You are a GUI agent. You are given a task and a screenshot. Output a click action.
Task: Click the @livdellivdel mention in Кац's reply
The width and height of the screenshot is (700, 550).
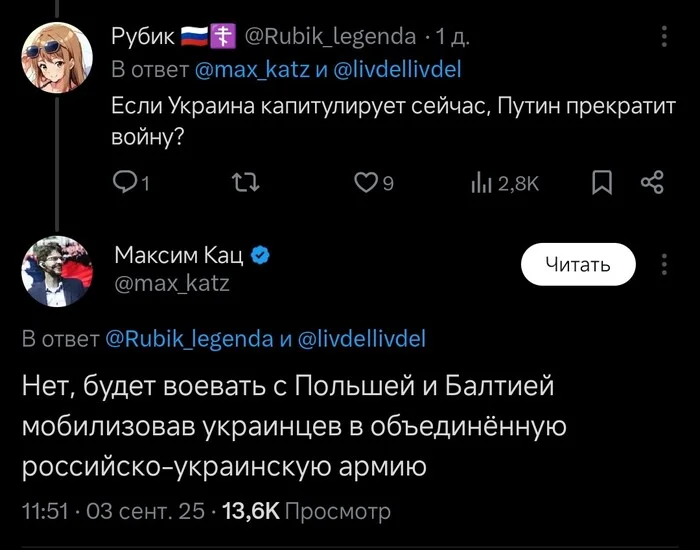pos(361,338)
